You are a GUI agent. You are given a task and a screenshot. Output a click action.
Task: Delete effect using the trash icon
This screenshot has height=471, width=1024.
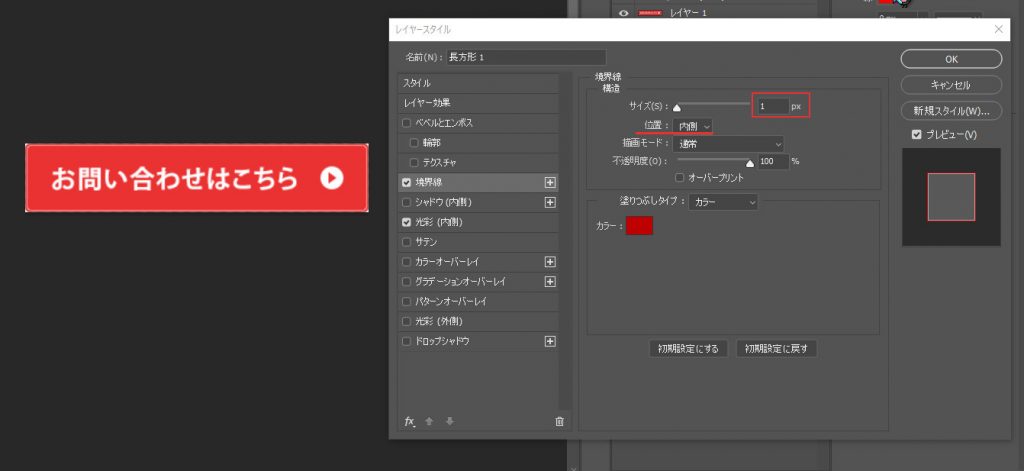559,421
